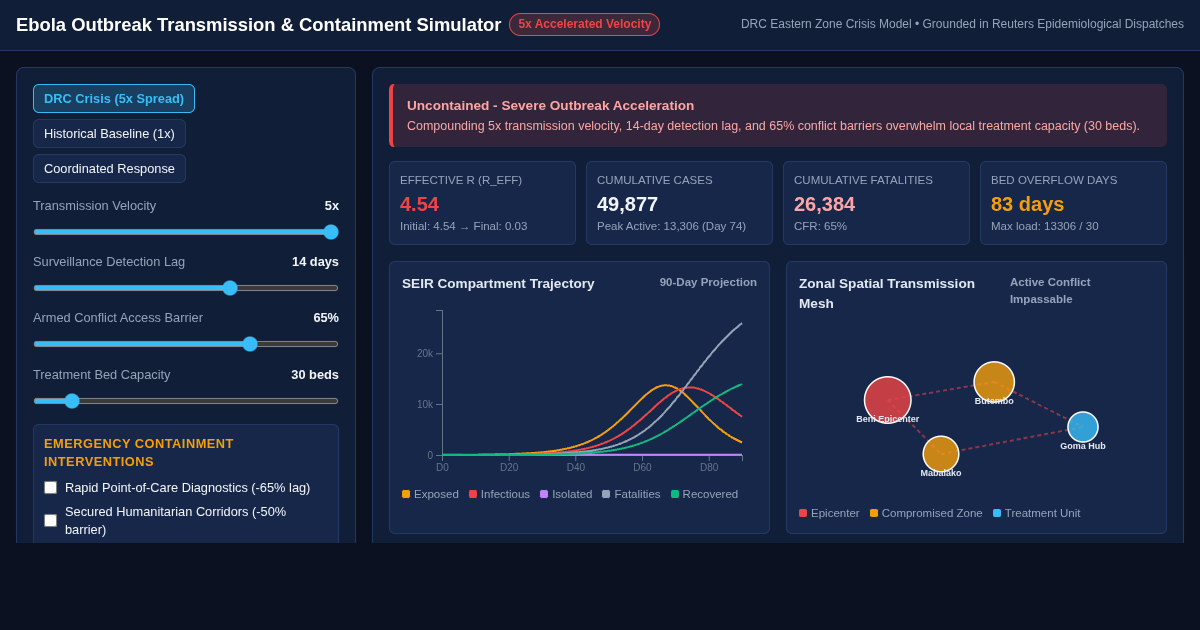
Task: Click the 5x transmission velocity value
Action: (332, 206)
